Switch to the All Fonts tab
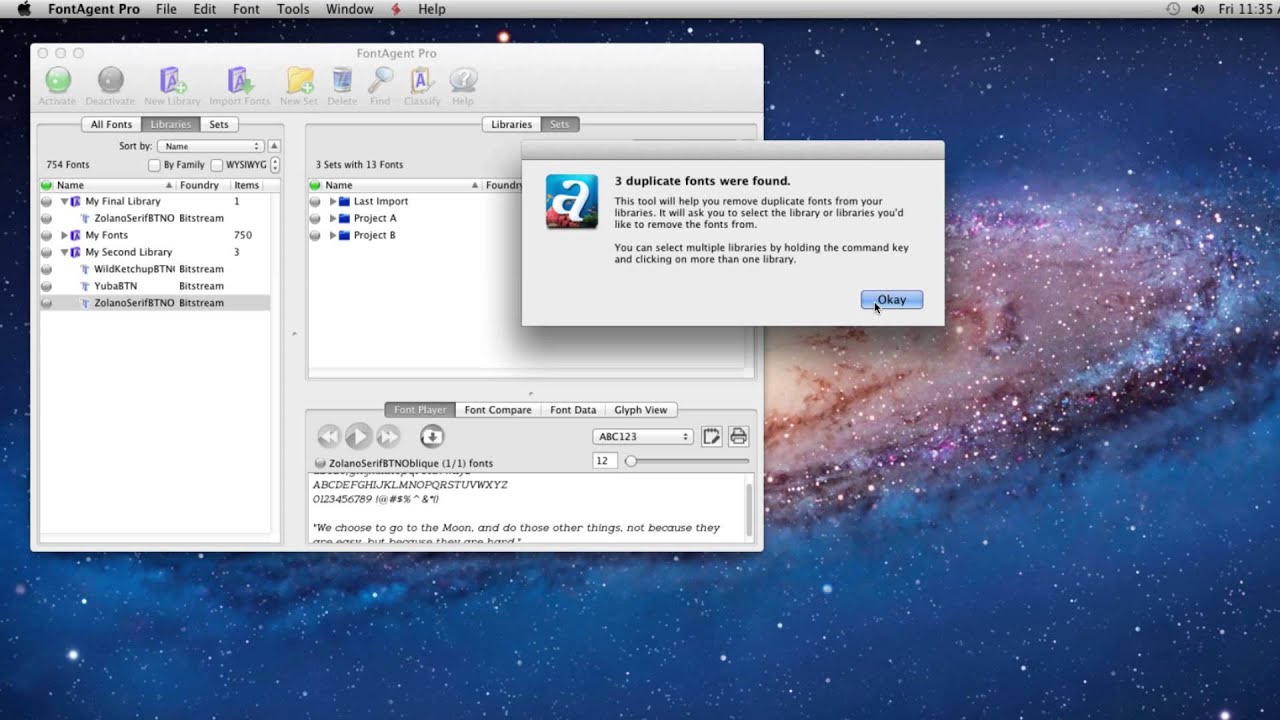Viewport: 1280px width, 720px height. click(111, 125)
